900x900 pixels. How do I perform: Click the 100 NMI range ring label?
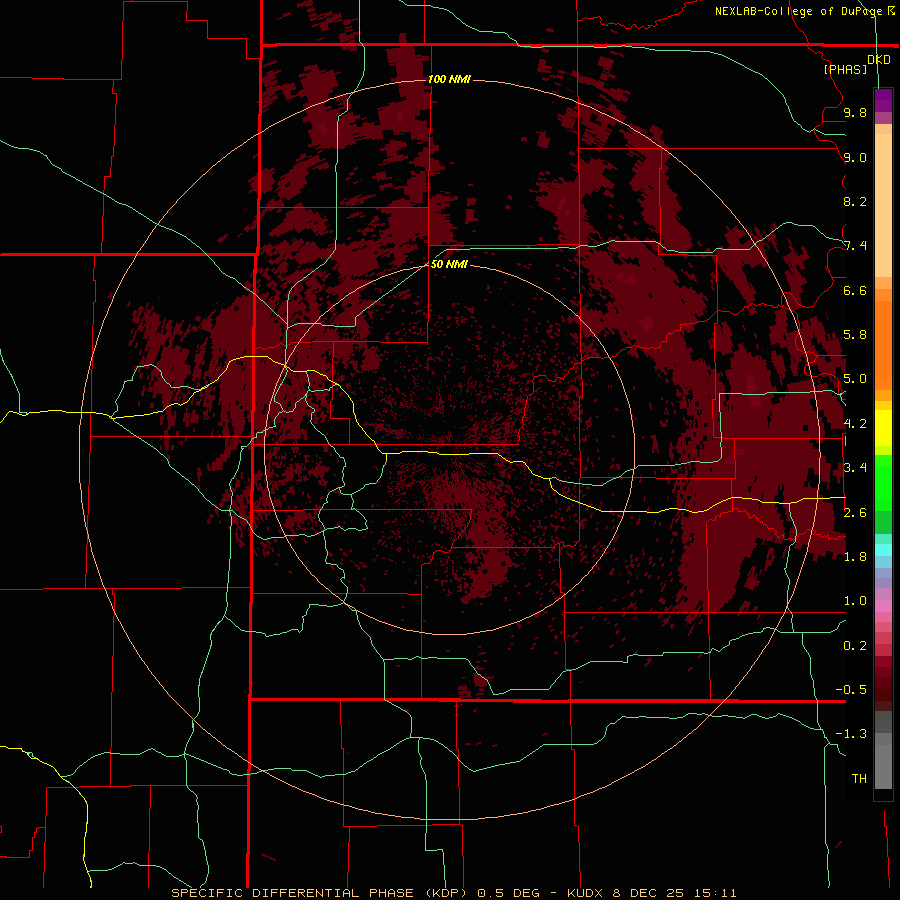pyautogui.click(x=449, y=79)
